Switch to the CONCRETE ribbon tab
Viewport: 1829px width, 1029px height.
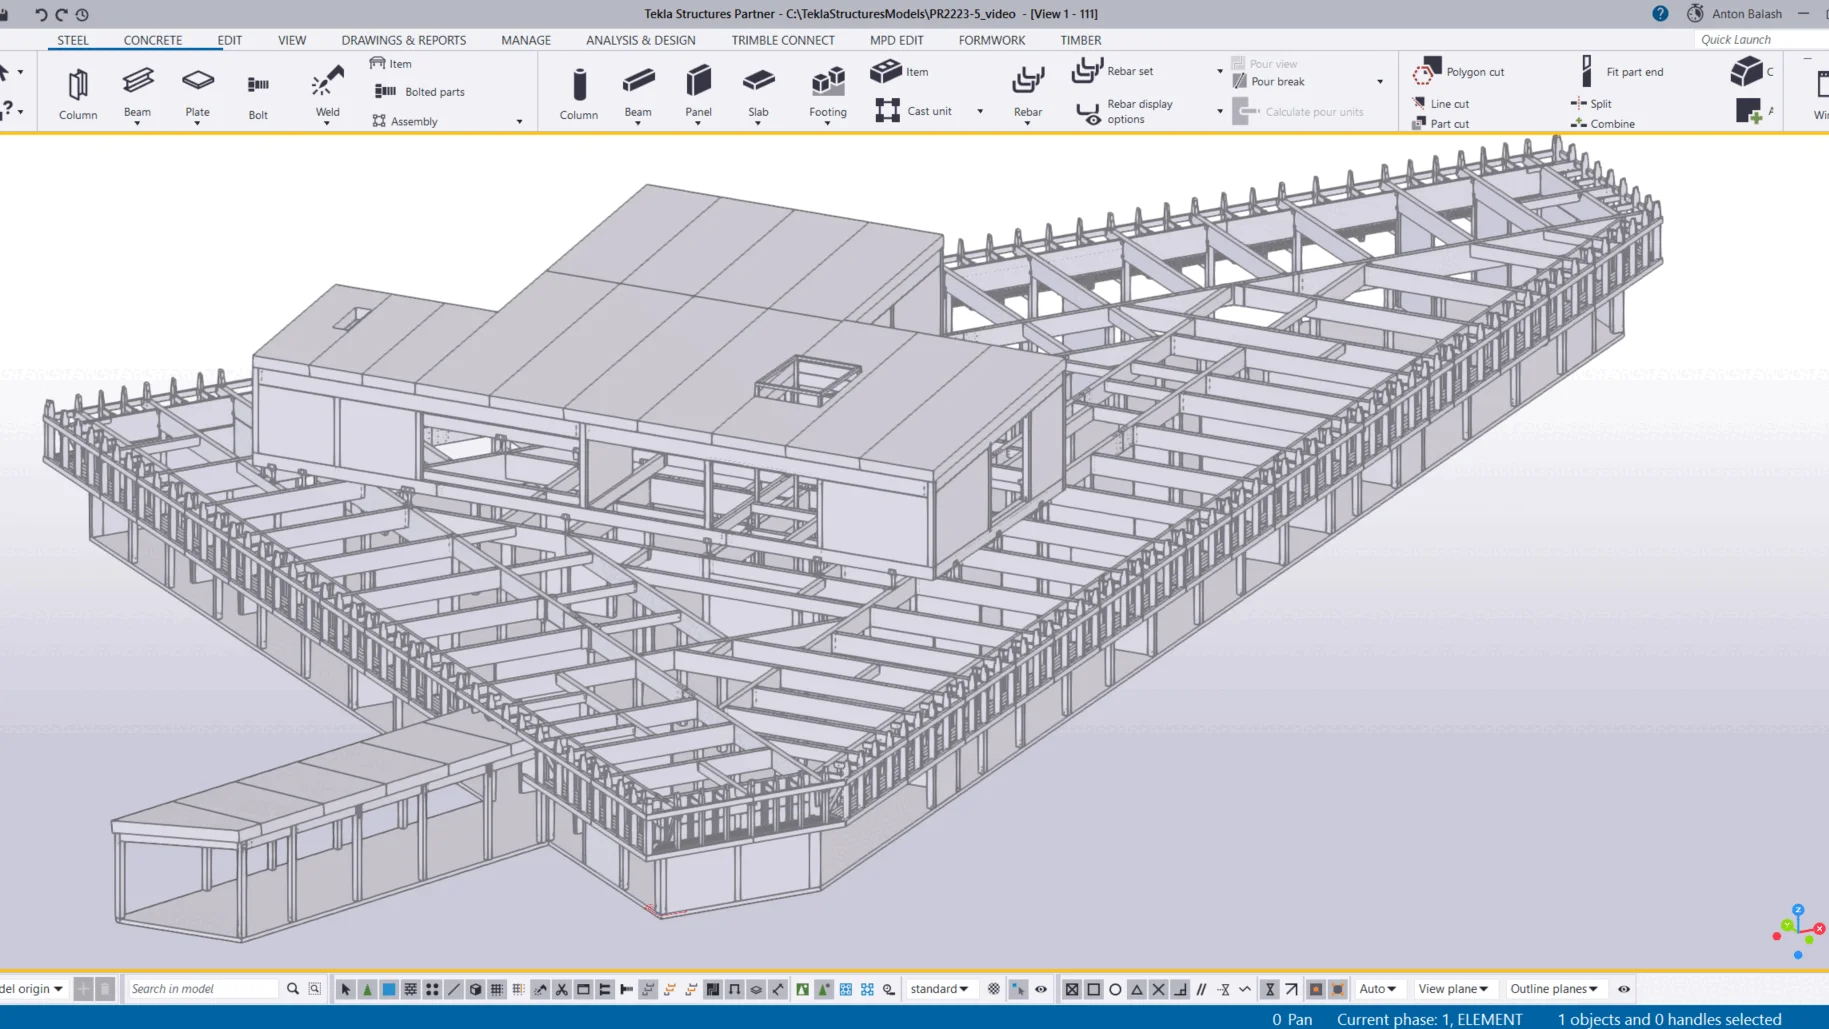(153, 40)
